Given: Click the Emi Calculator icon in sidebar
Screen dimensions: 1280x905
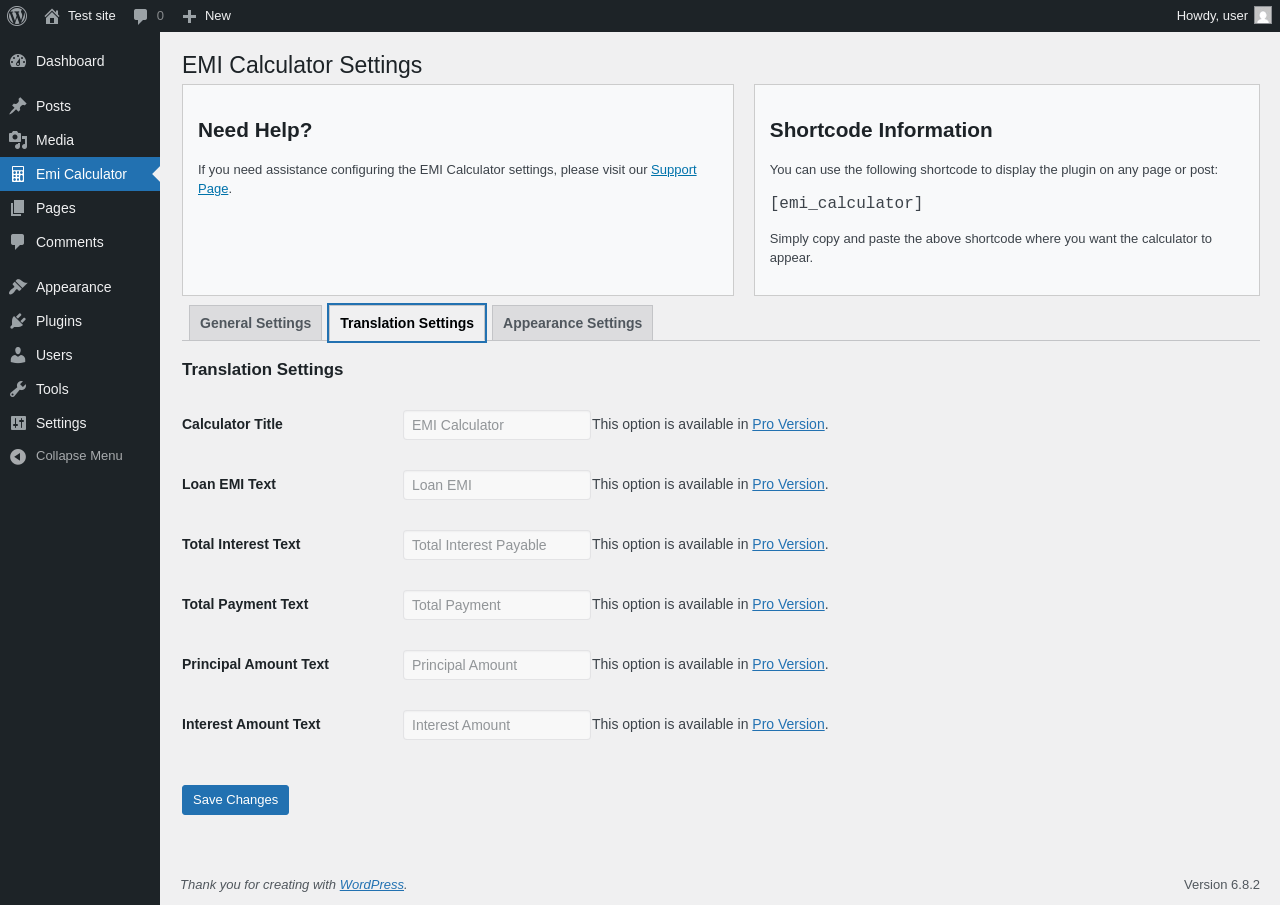Looking at the screenshot, I should [x=18, y=174].
